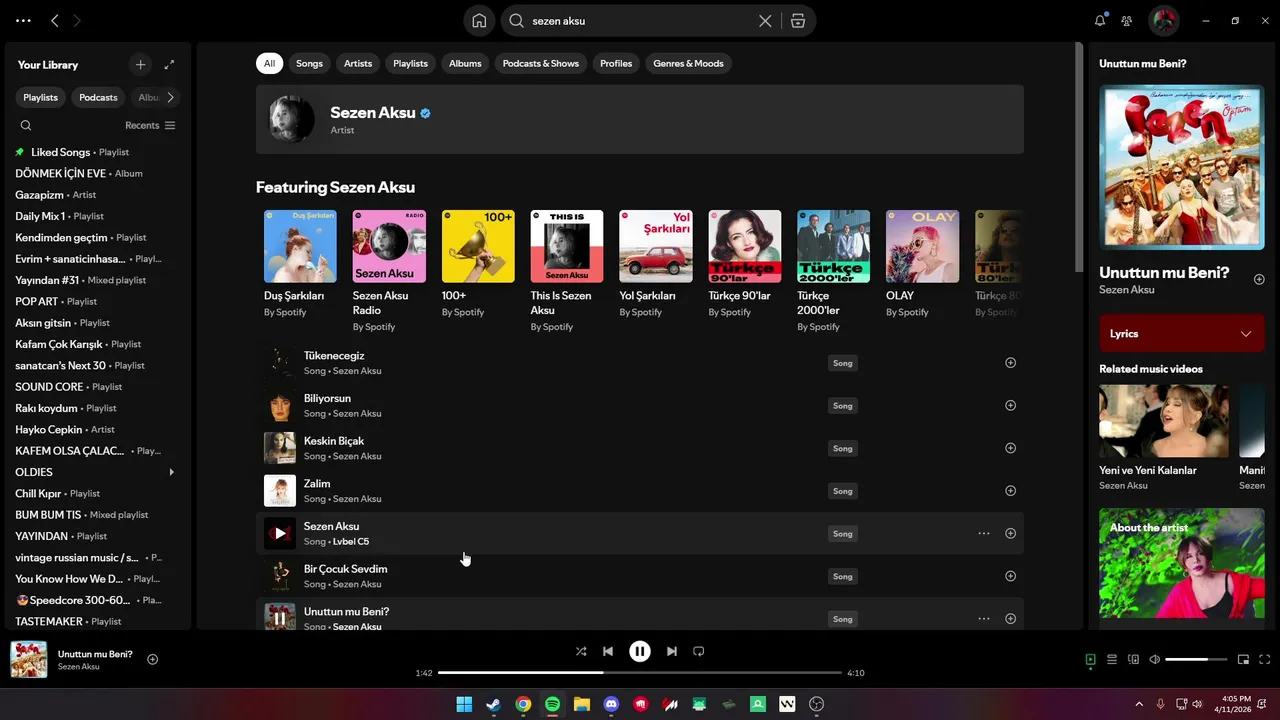Skip to the next track

(x=672, y=651)
